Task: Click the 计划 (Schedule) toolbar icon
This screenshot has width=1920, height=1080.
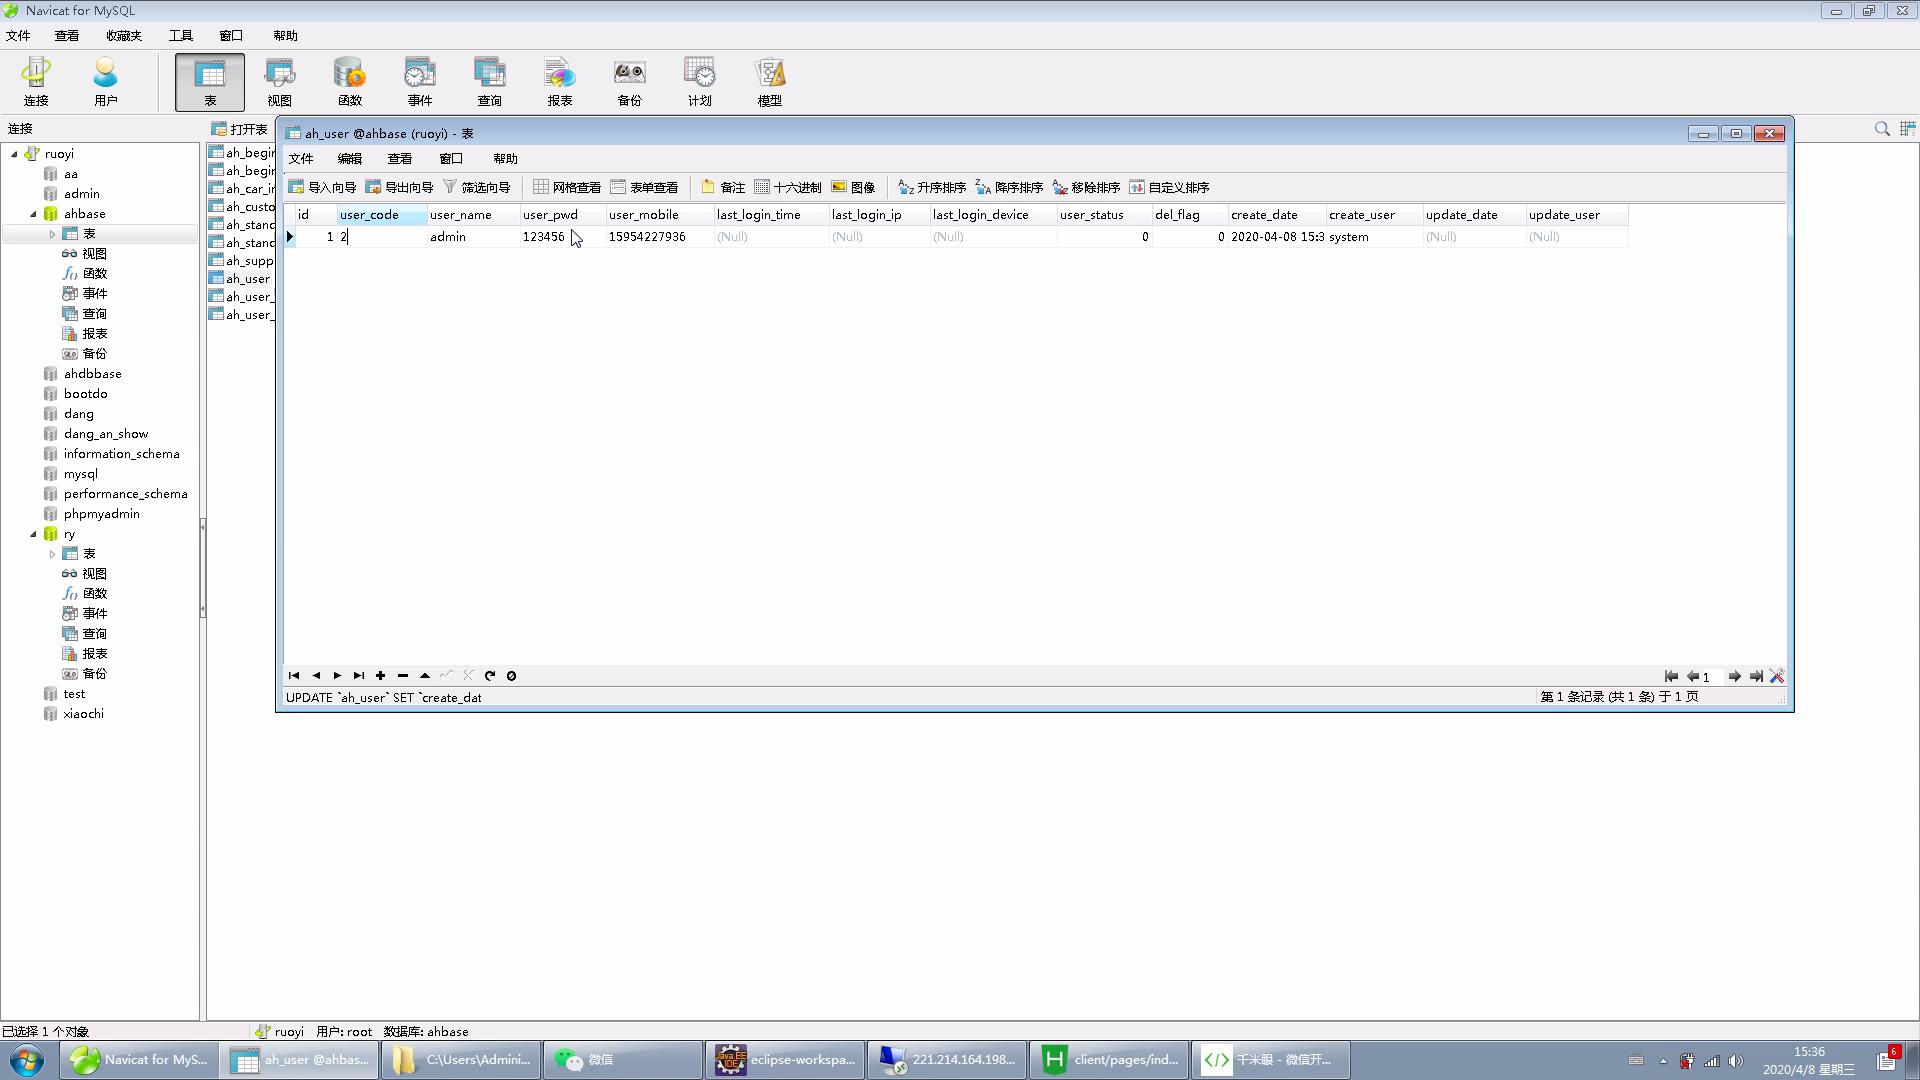Action: point(699,80)
